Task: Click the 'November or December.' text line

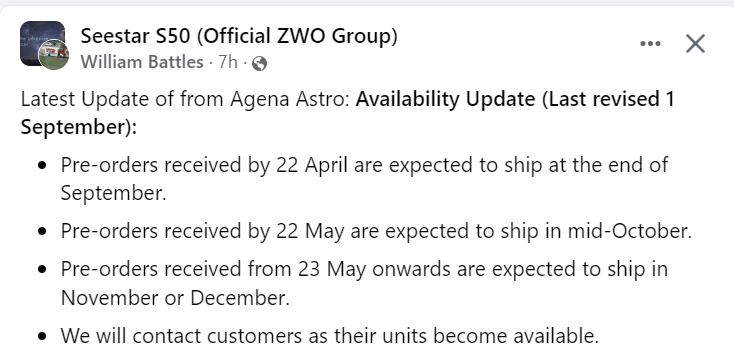Action: point(175,298)
